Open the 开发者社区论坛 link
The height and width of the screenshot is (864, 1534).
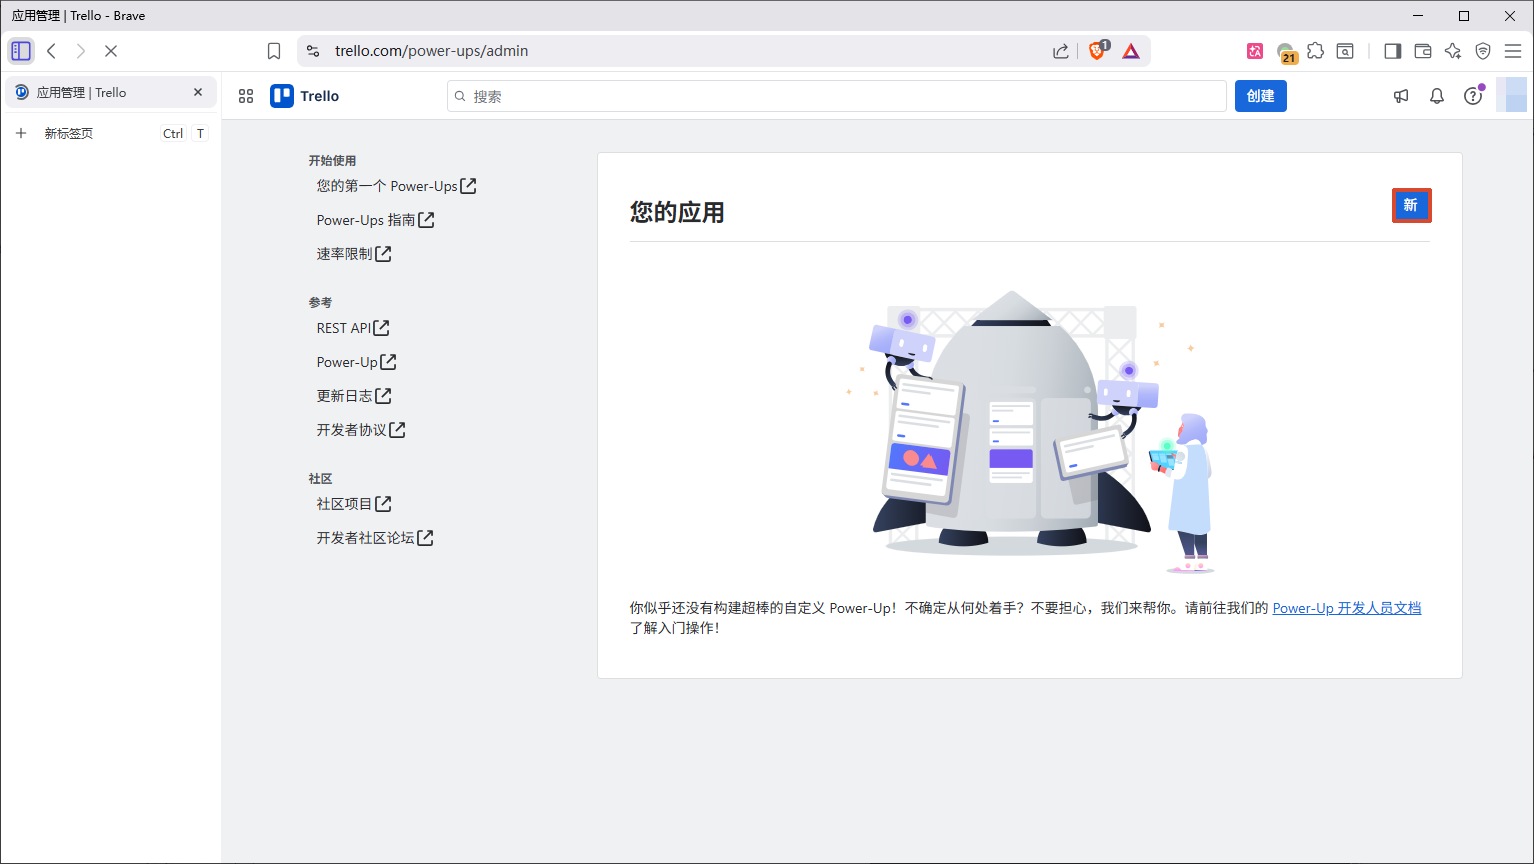tap(375, 538)
